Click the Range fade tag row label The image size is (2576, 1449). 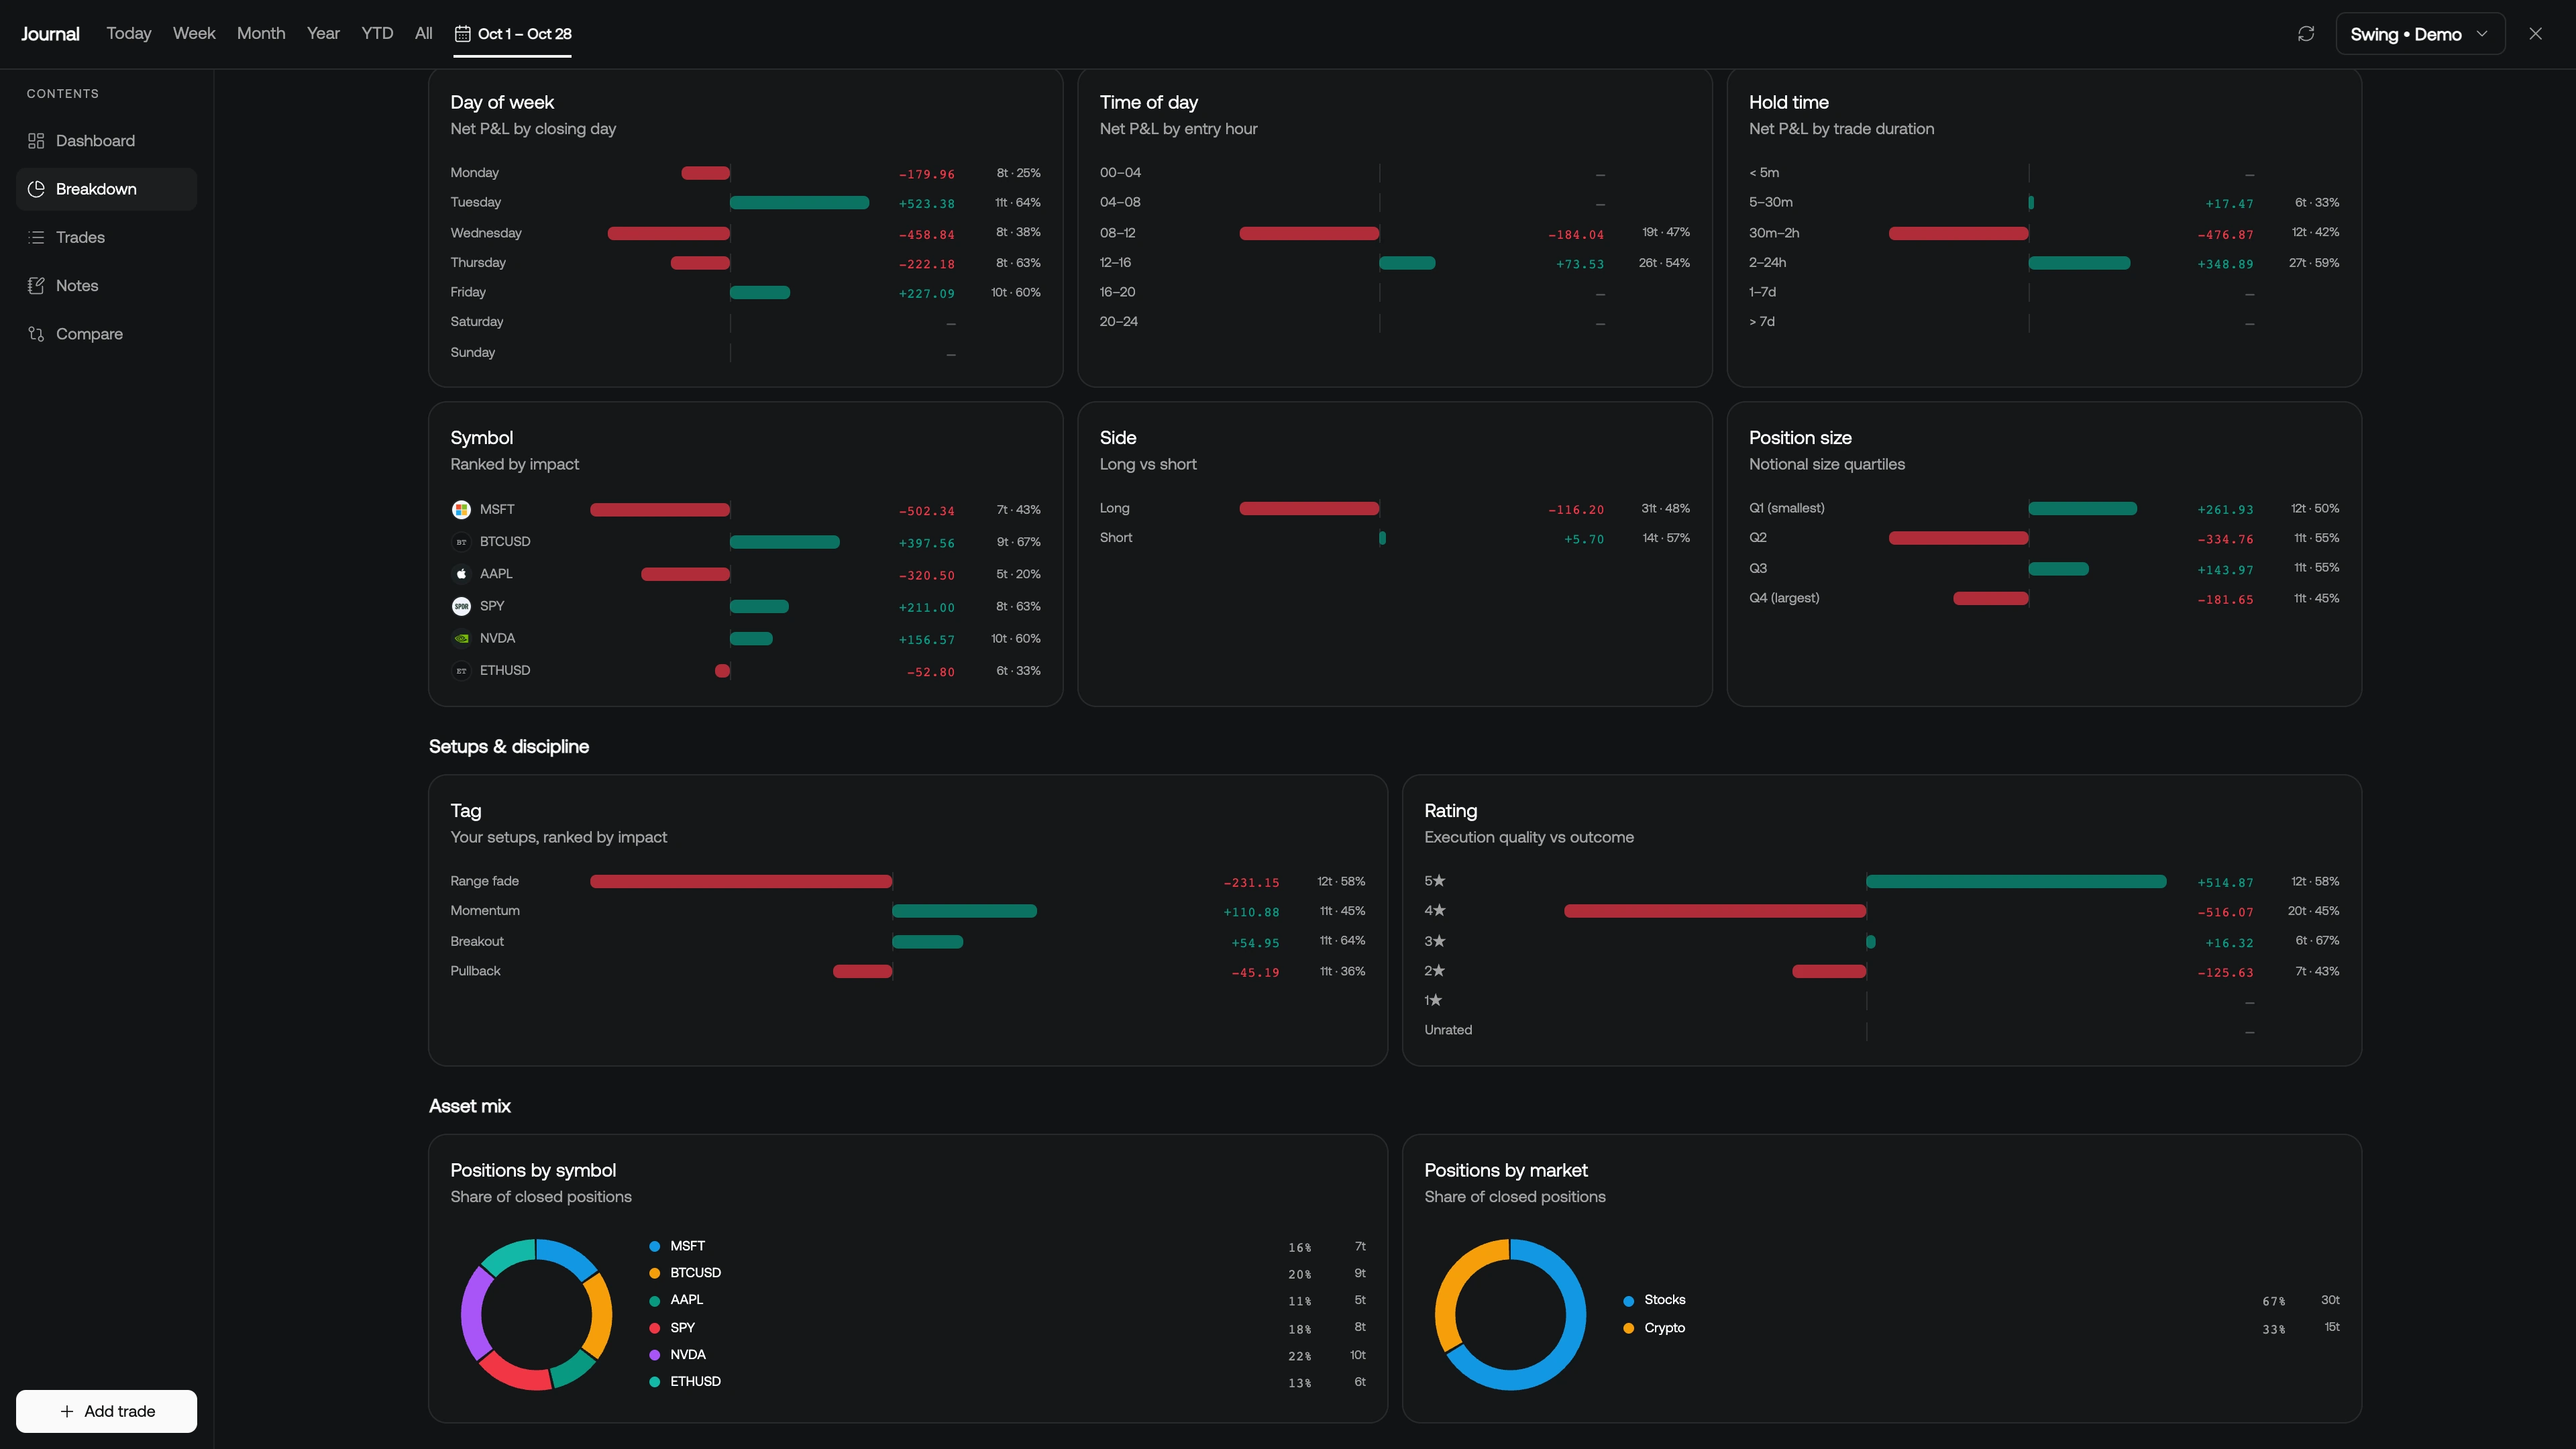484,881
